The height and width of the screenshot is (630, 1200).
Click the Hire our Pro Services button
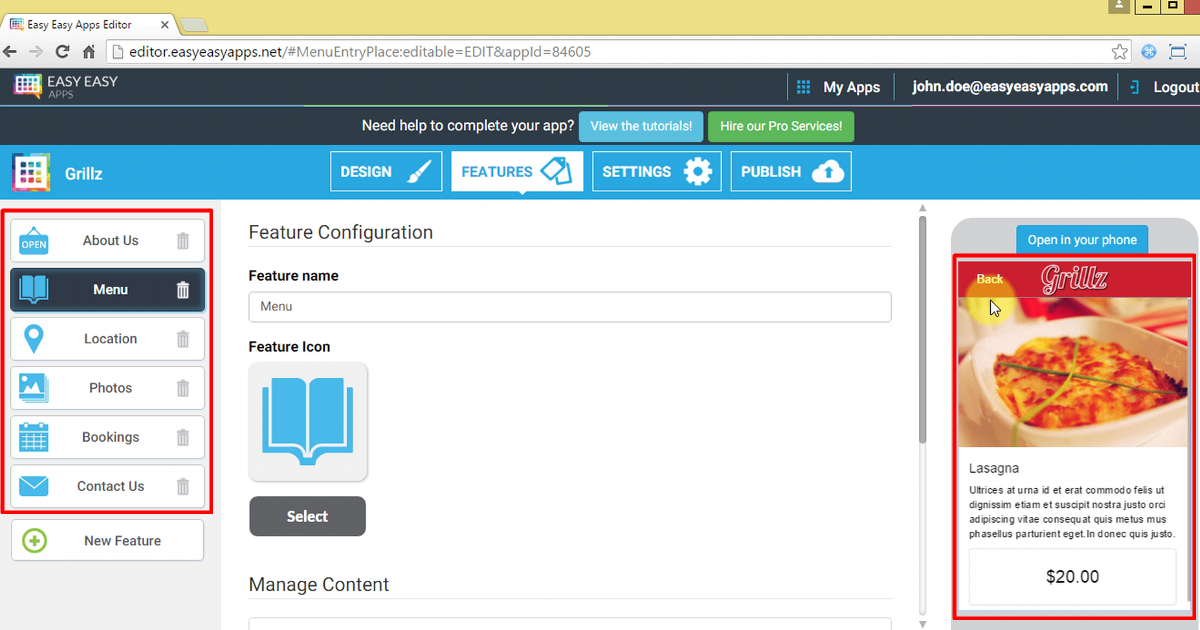(x=781, y=126)
